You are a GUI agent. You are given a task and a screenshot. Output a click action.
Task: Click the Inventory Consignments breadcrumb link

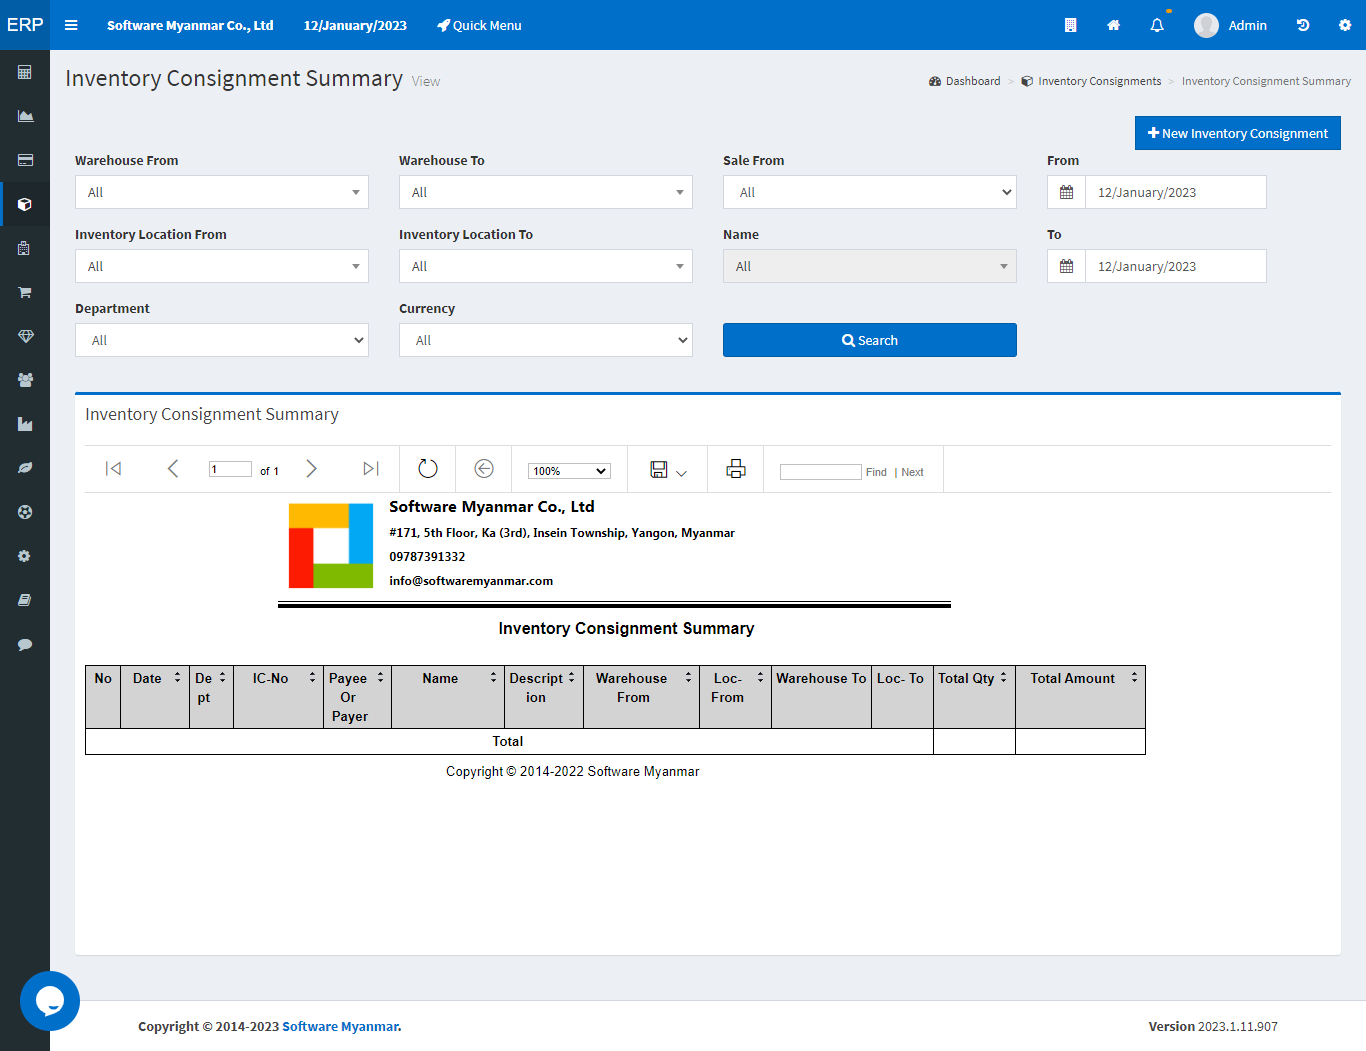(x=1091, y=81)
